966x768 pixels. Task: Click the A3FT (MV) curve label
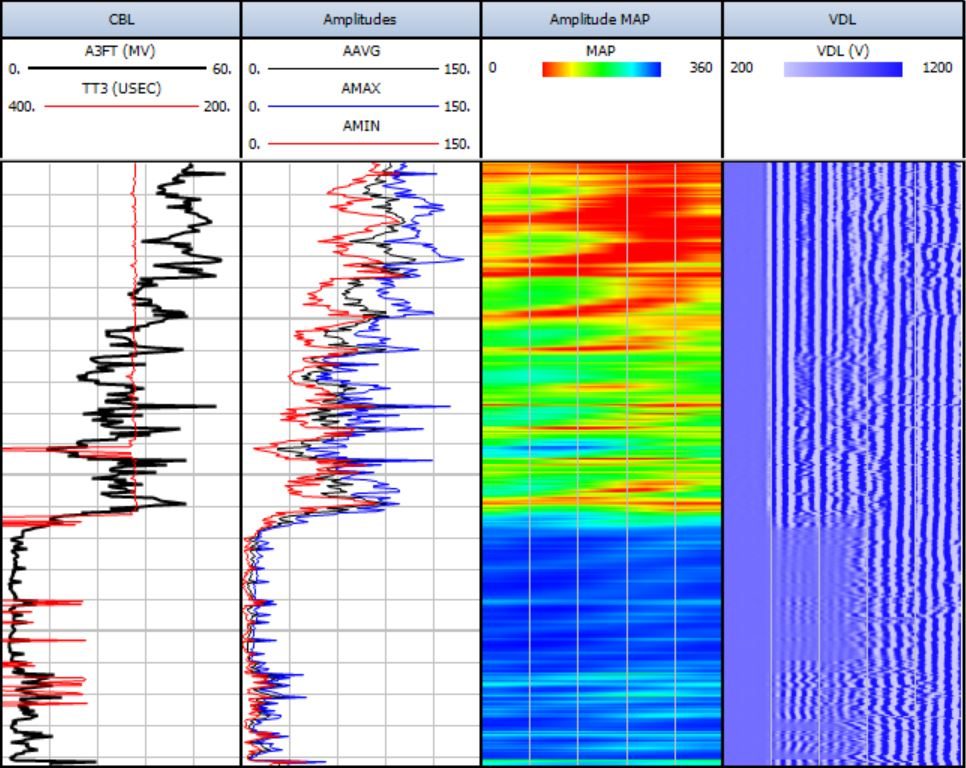click(x=120, y=51)
